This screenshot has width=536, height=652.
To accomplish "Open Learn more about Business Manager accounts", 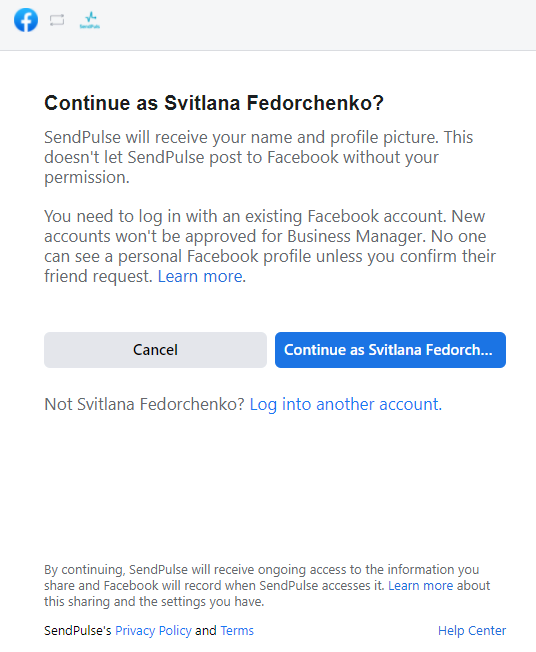I will (200, 276).
